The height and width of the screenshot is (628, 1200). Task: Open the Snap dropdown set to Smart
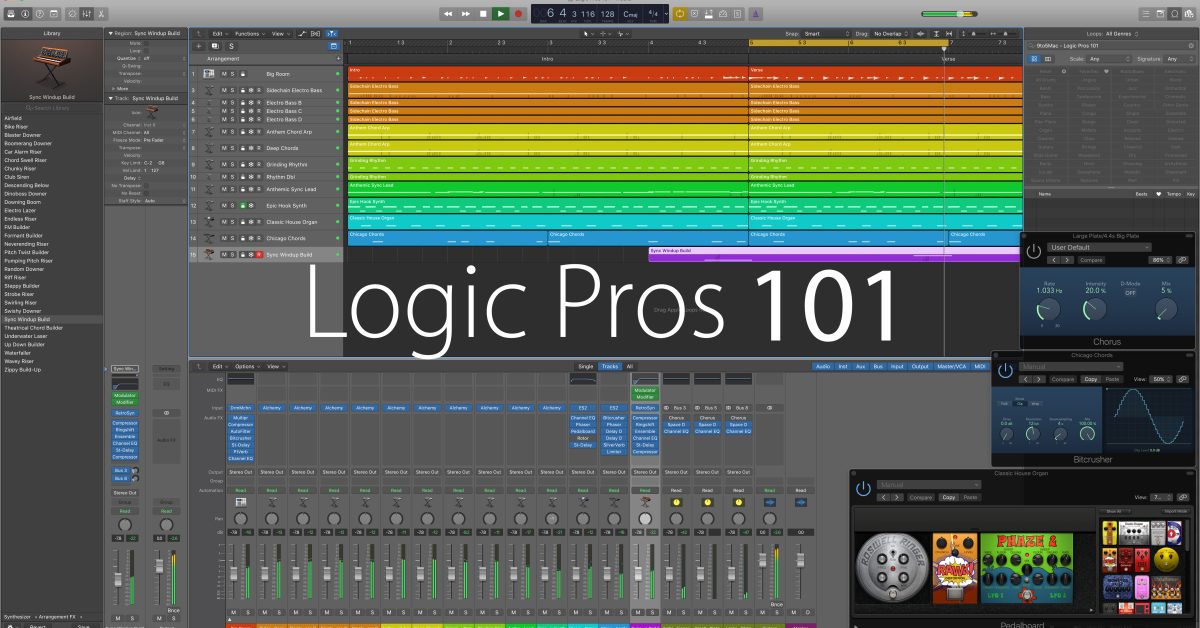825,33
